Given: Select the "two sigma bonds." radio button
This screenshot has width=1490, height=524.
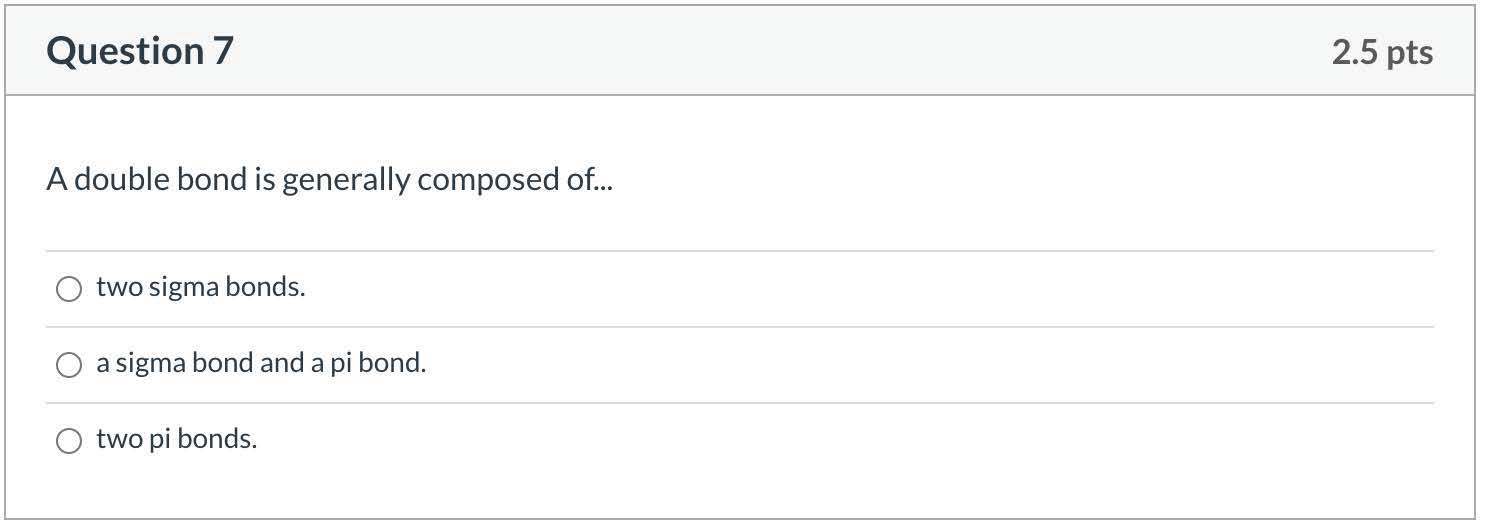Looking at the screenshot, I should [x=69, y=289].
